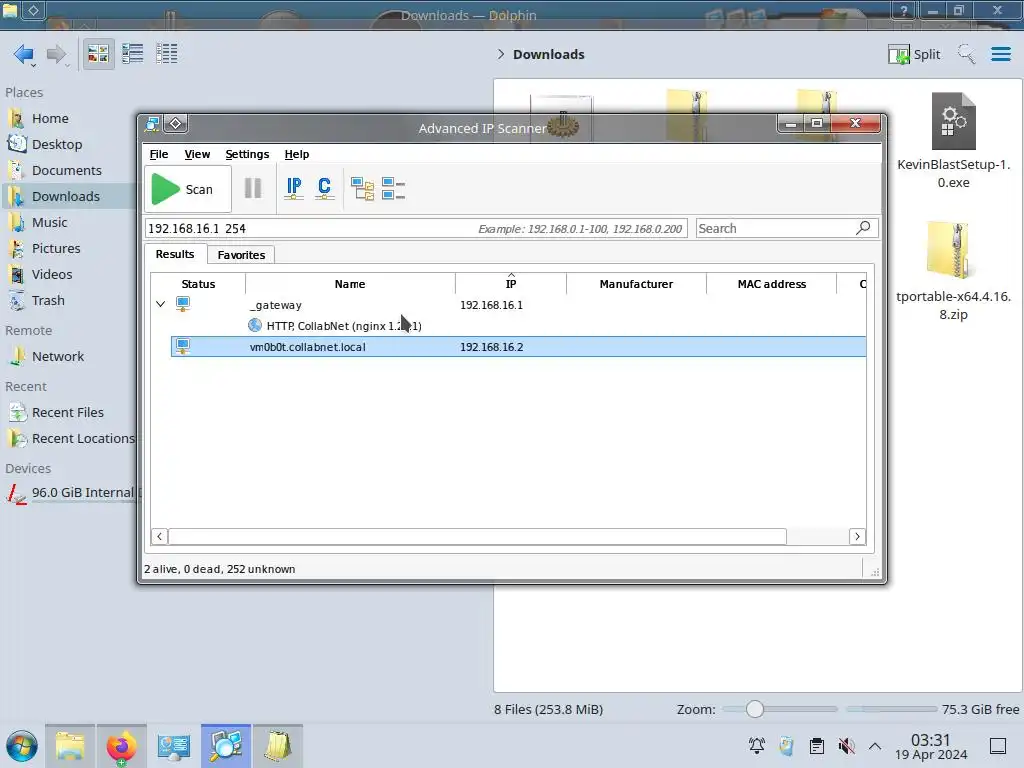The image size is (1024, 768).
Task: Sort by the Status column header
Action: [x=198, y=284]
